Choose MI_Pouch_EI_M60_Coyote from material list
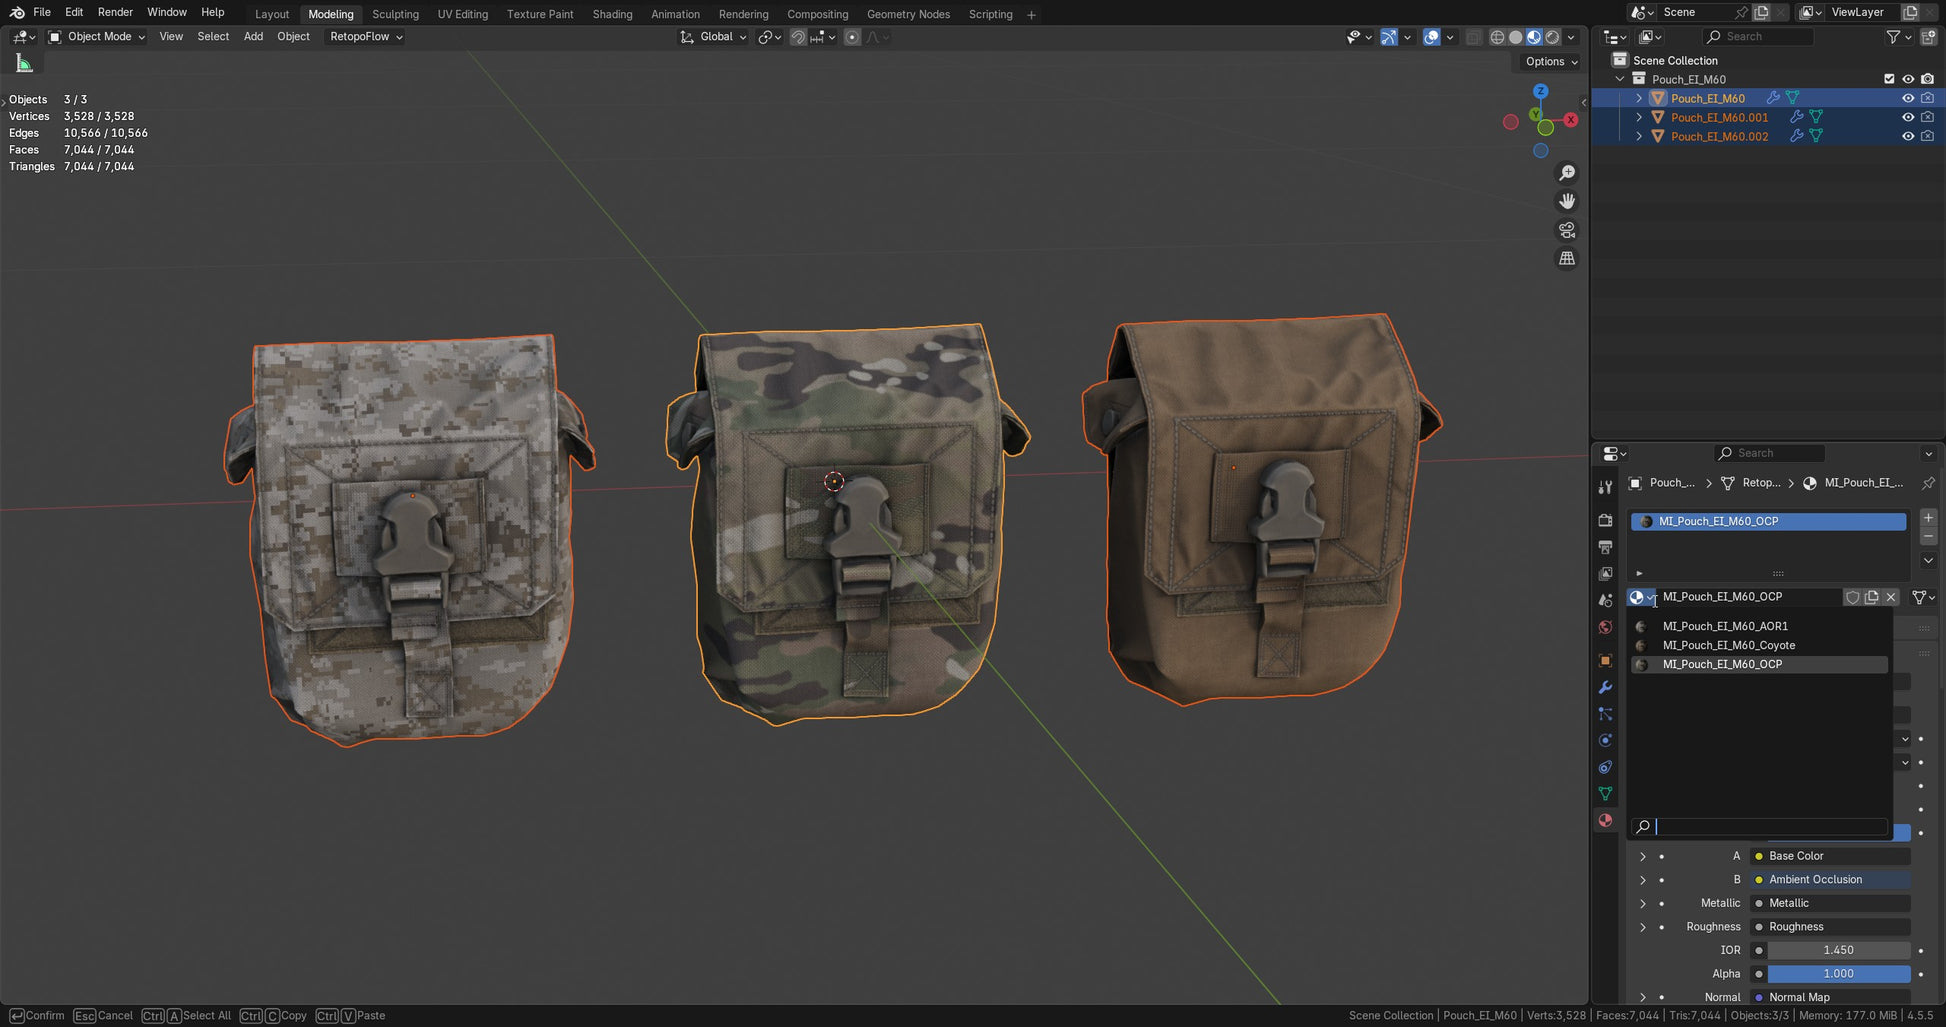The image size is (1946, 1027). coord(1728,645)
